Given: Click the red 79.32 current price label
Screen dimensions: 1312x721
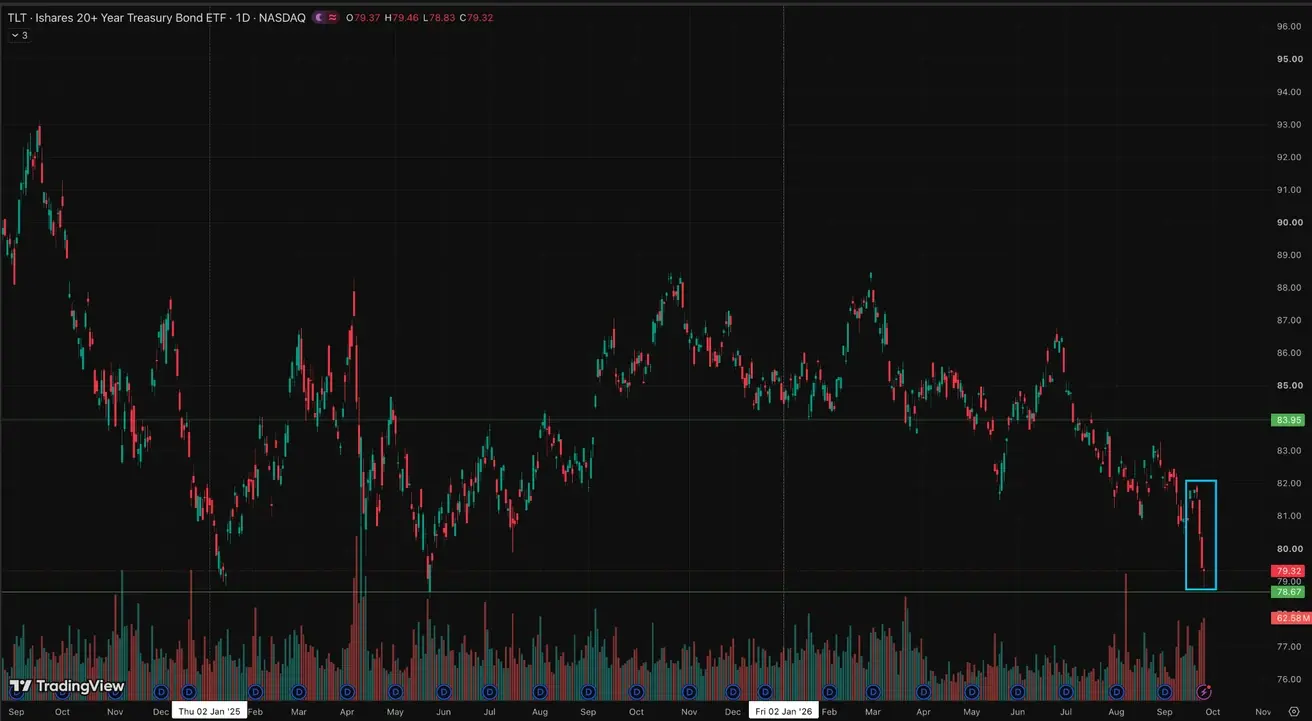Looking at the screenshot, I should [1287, 571].
